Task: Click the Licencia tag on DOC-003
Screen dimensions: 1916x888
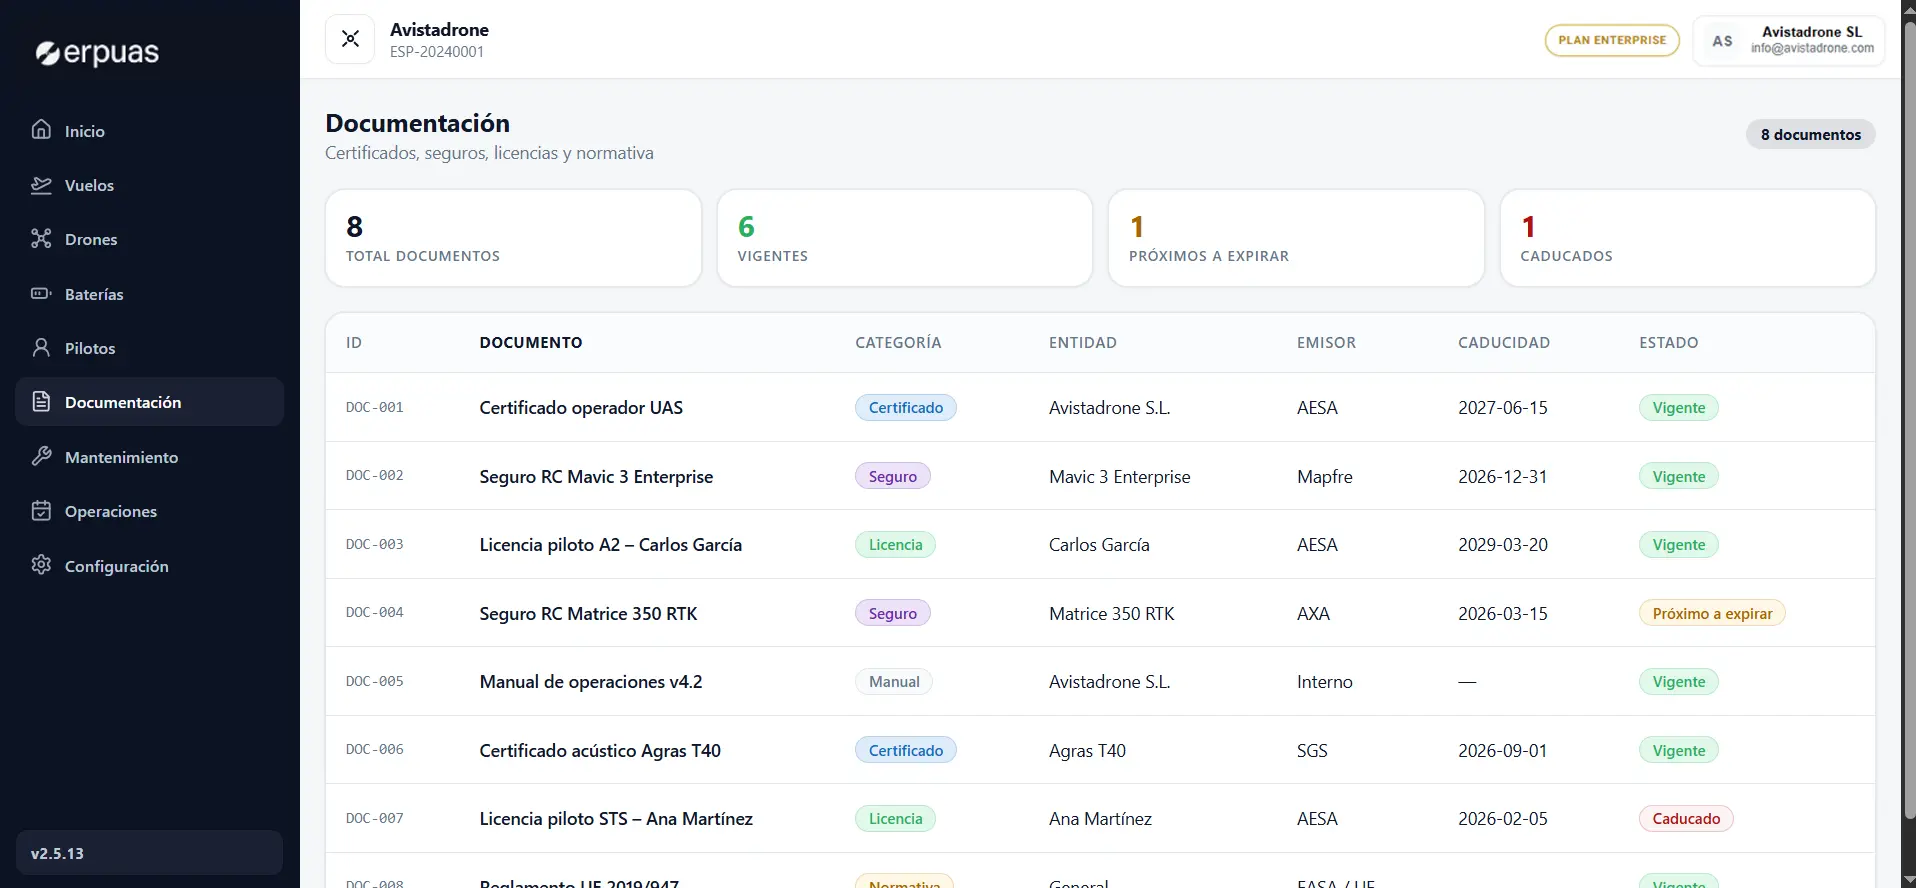Action: [896, 545]
